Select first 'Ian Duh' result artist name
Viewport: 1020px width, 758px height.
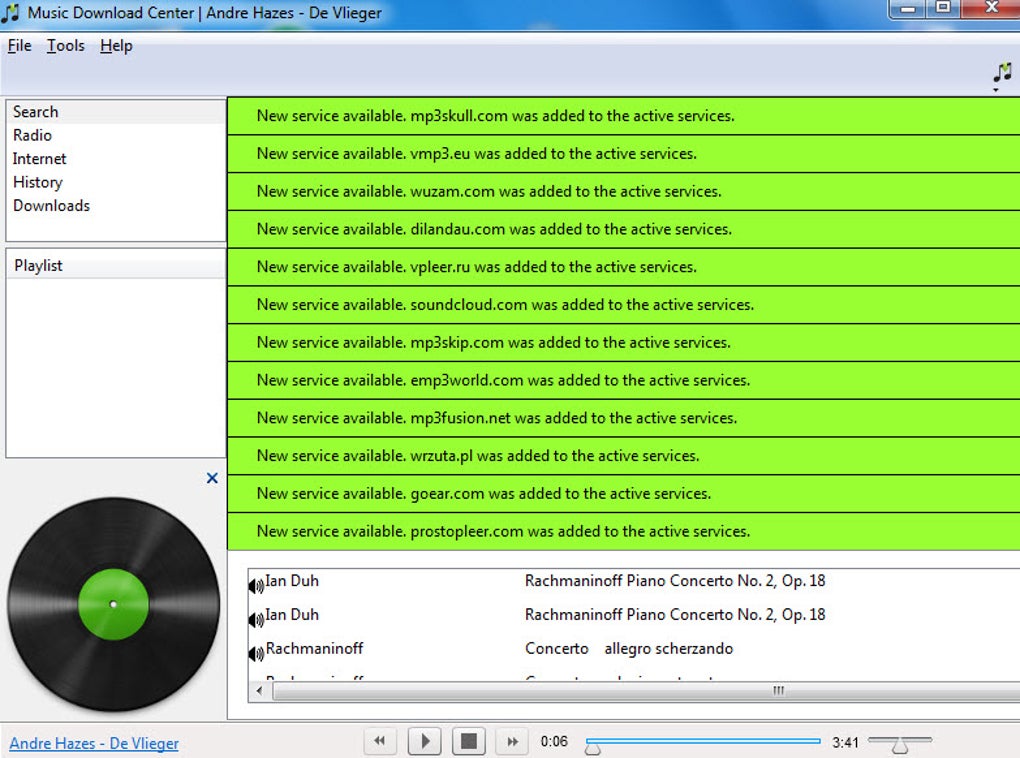[292, 581]
